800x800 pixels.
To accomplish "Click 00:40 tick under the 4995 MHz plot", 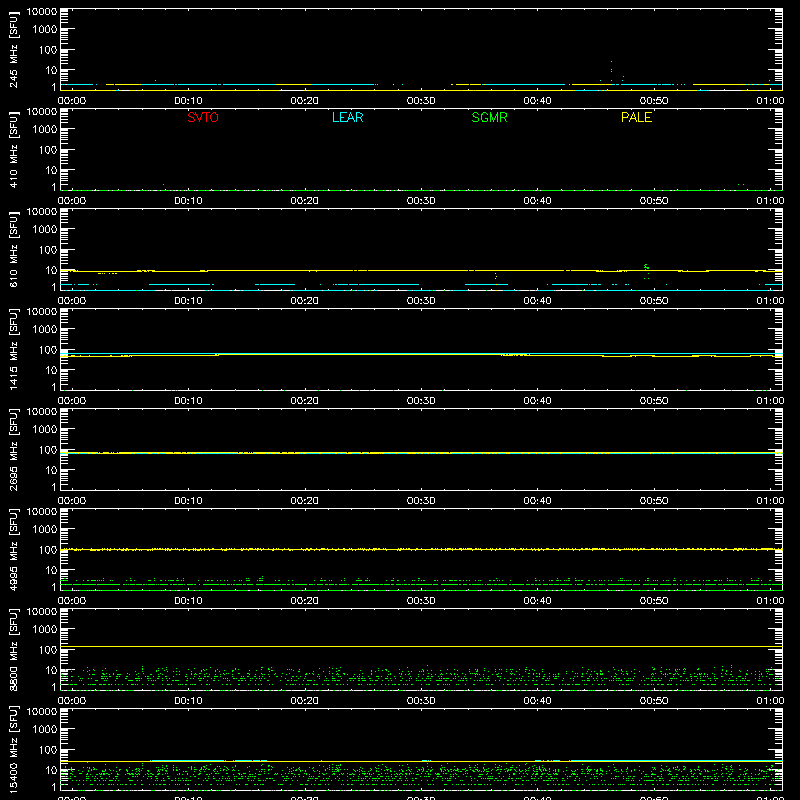I will 537,601.
